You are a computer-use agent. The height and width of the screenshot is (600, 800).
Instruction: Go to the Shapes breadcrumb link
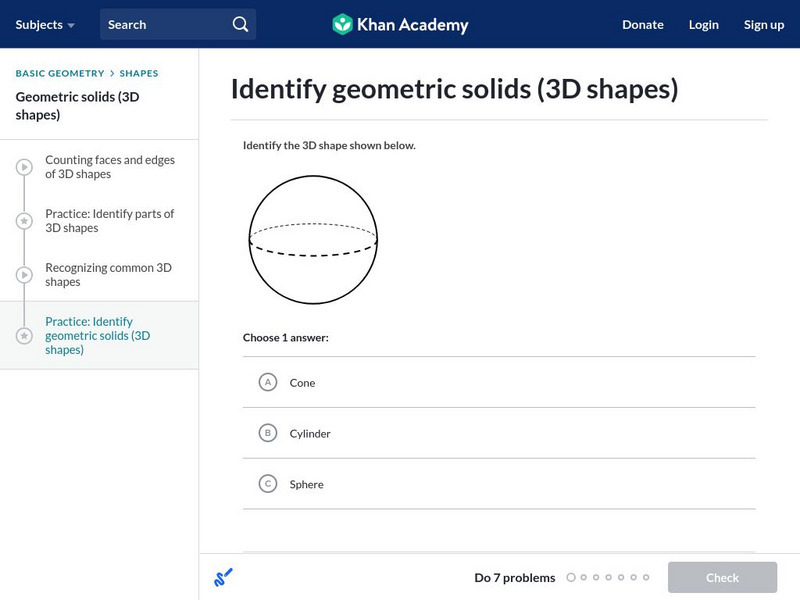coord(139,73)
